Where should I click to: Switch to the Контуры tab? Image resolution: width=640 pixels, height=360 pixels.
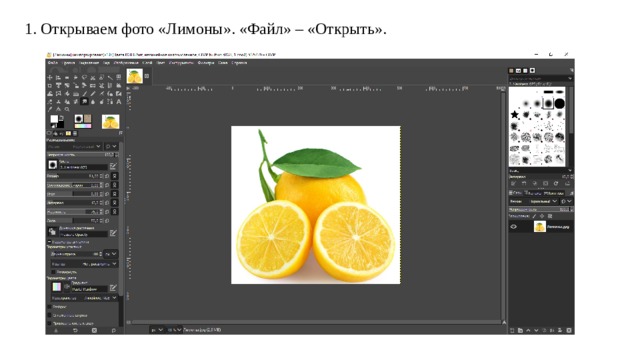coord(554,193)
